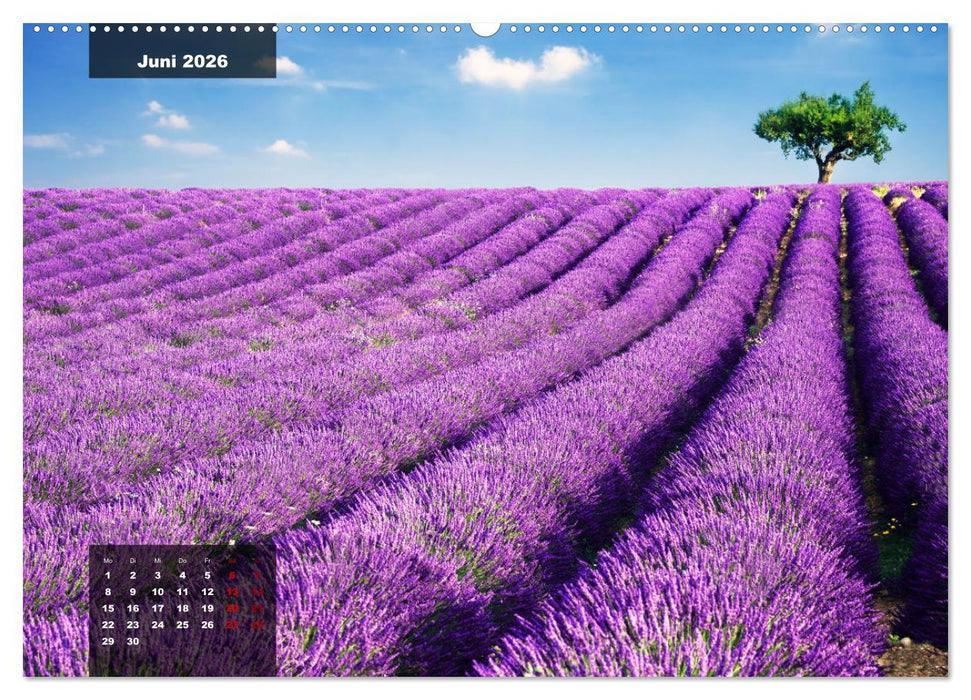Select date 1 in the calendar grid
The width and height of the screenshot is (971, 700).
107,576
